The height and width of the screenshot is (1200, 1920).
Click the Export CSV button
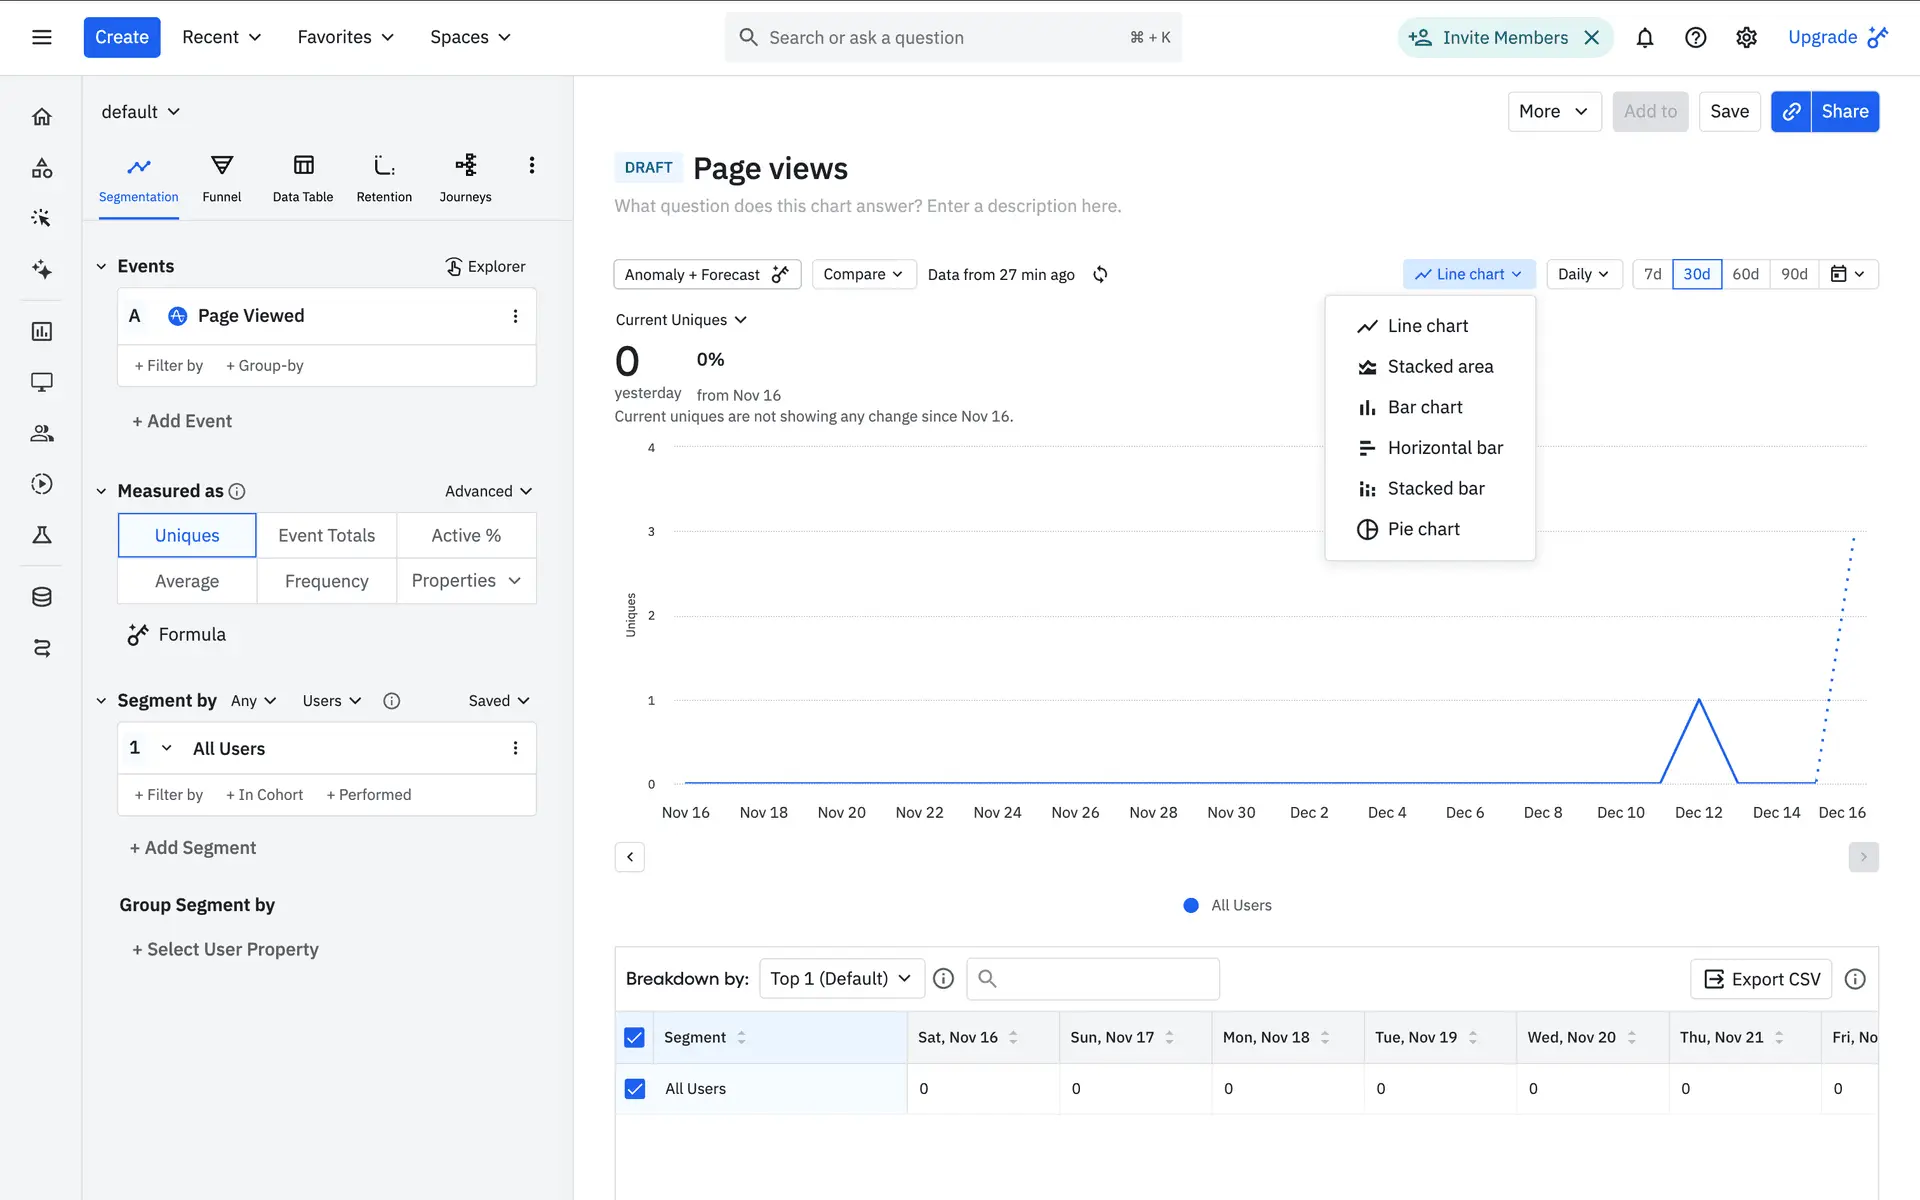[1761, 979]
